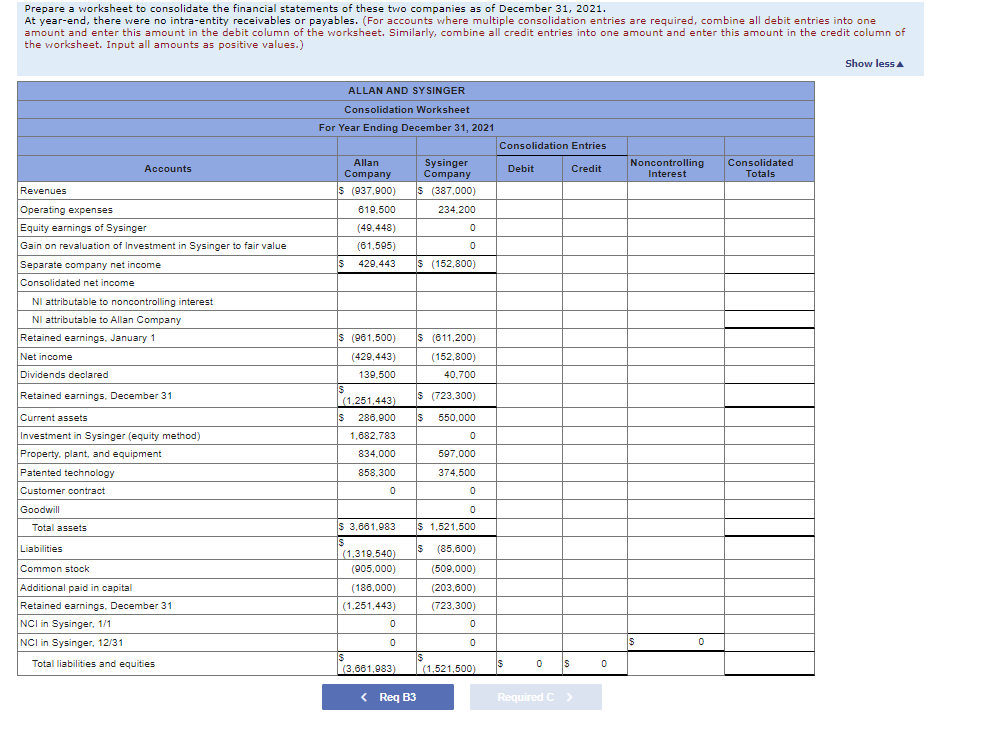Viewport: 1006px width, 733px height.
Task: Go back to Req B3
Action: [389, 697]
